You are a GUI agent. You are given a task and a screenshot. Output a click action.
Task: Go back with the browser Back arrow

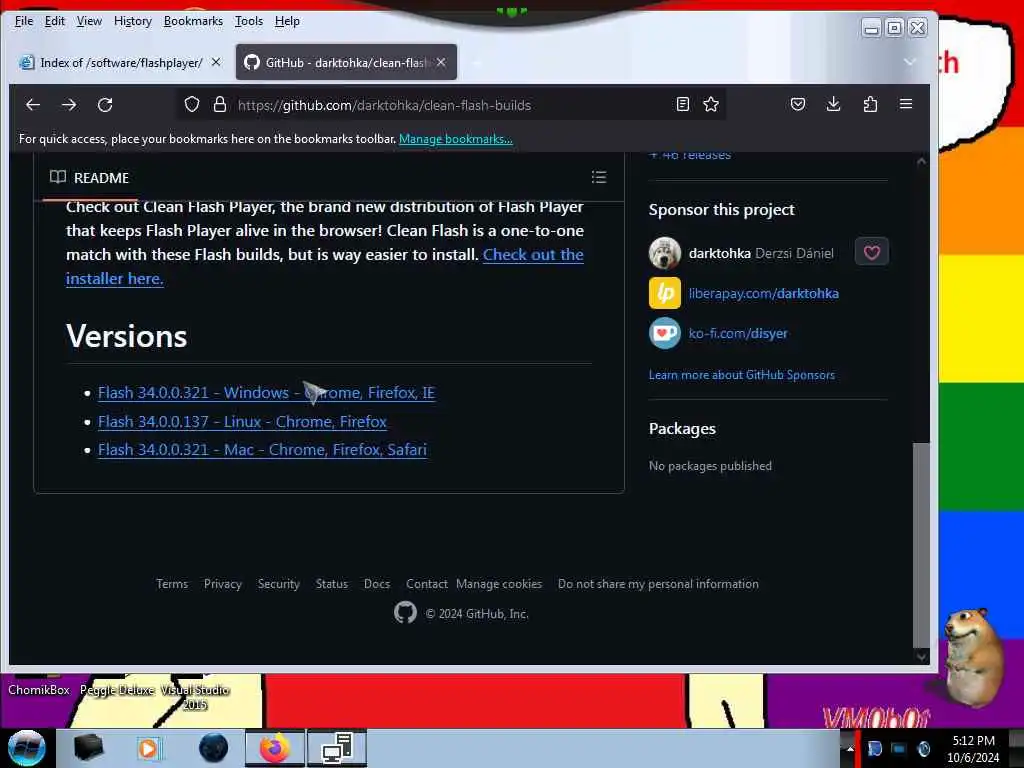[33, 104]
